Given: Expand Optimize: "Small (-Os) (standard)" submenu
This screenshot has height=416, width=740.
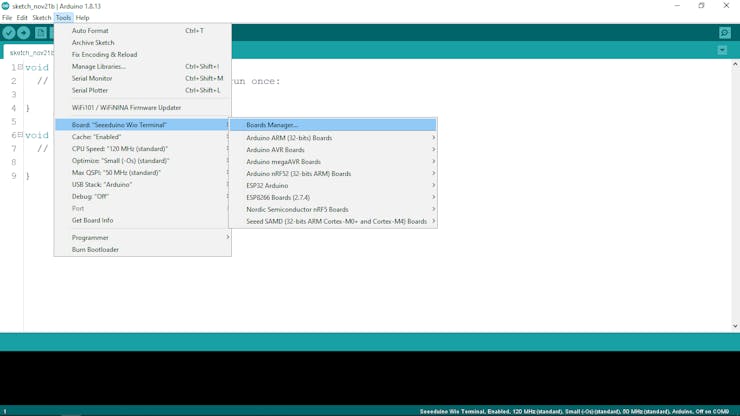Looking at the screenshot, I should pos(143,161).
